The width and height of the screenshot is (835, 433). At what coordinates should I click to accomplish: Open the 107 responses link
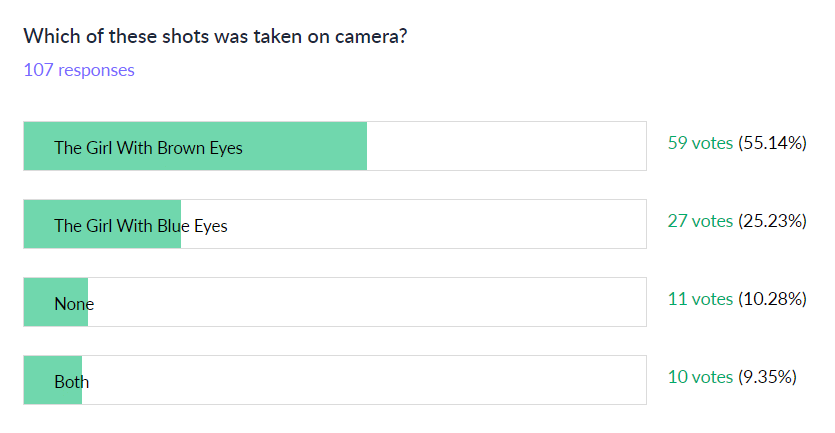point(79,70)
